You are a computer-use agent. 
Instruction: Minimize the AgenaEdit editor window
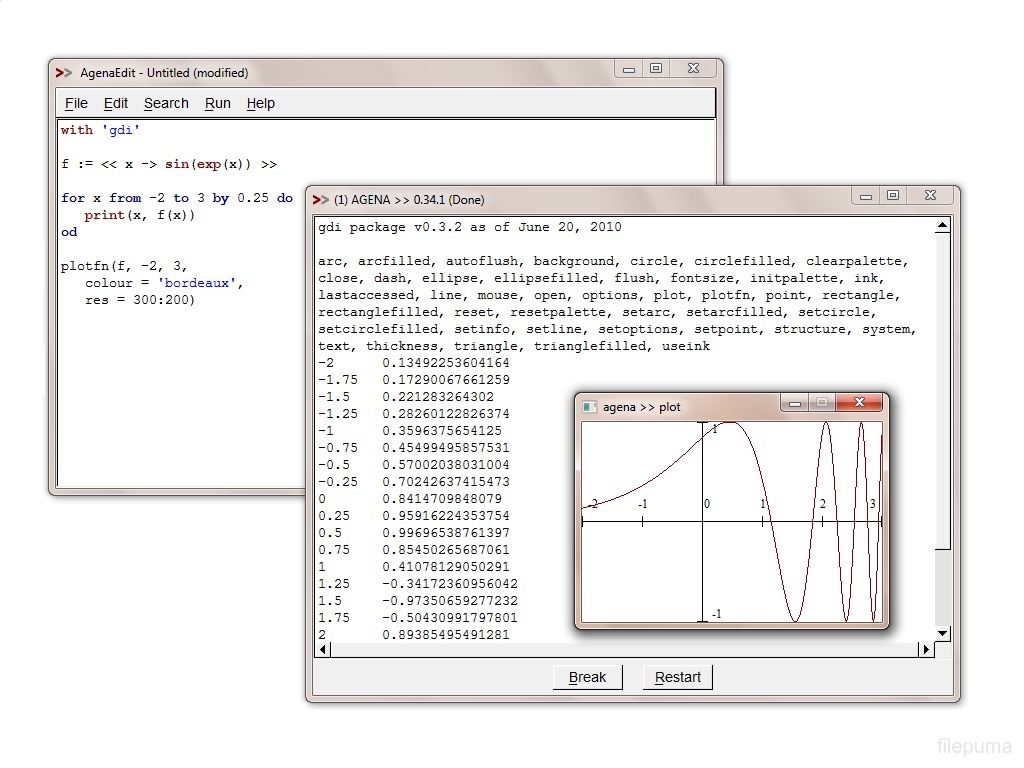point(629,70)
